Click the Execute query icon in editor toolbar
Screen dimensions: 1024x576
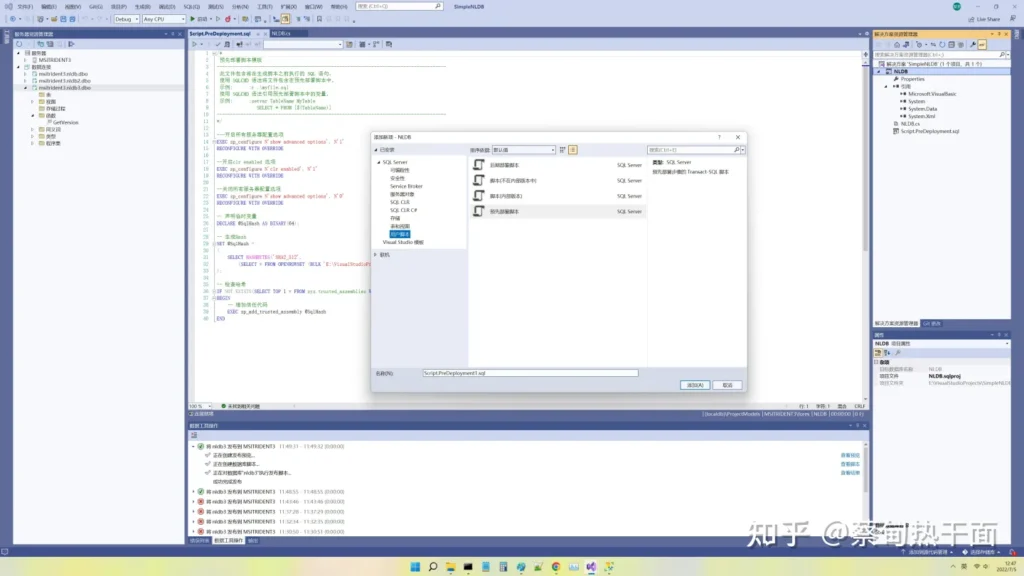(194, 44)
